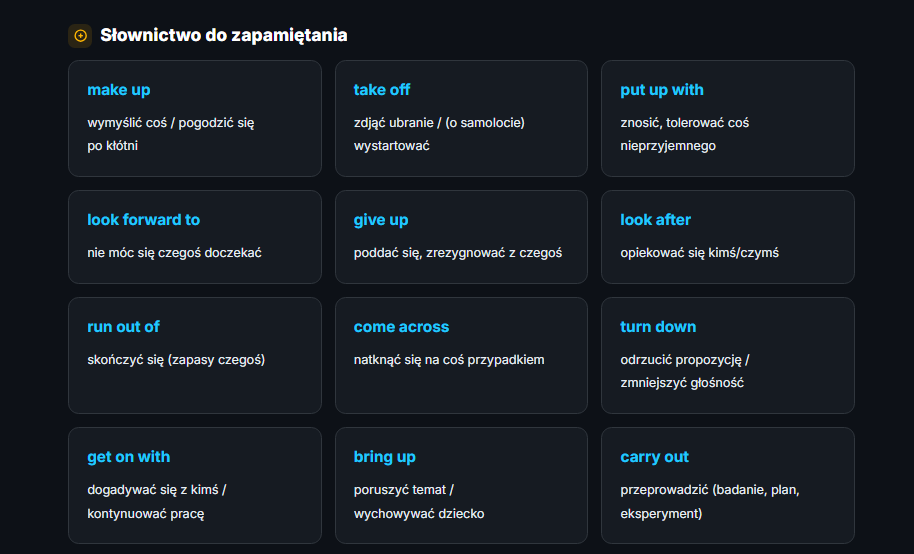The height and width of the screenshot is (554, 914).
Task: Click definition 'nie móc się czegoś doczekać'
Action: [174, 253]
